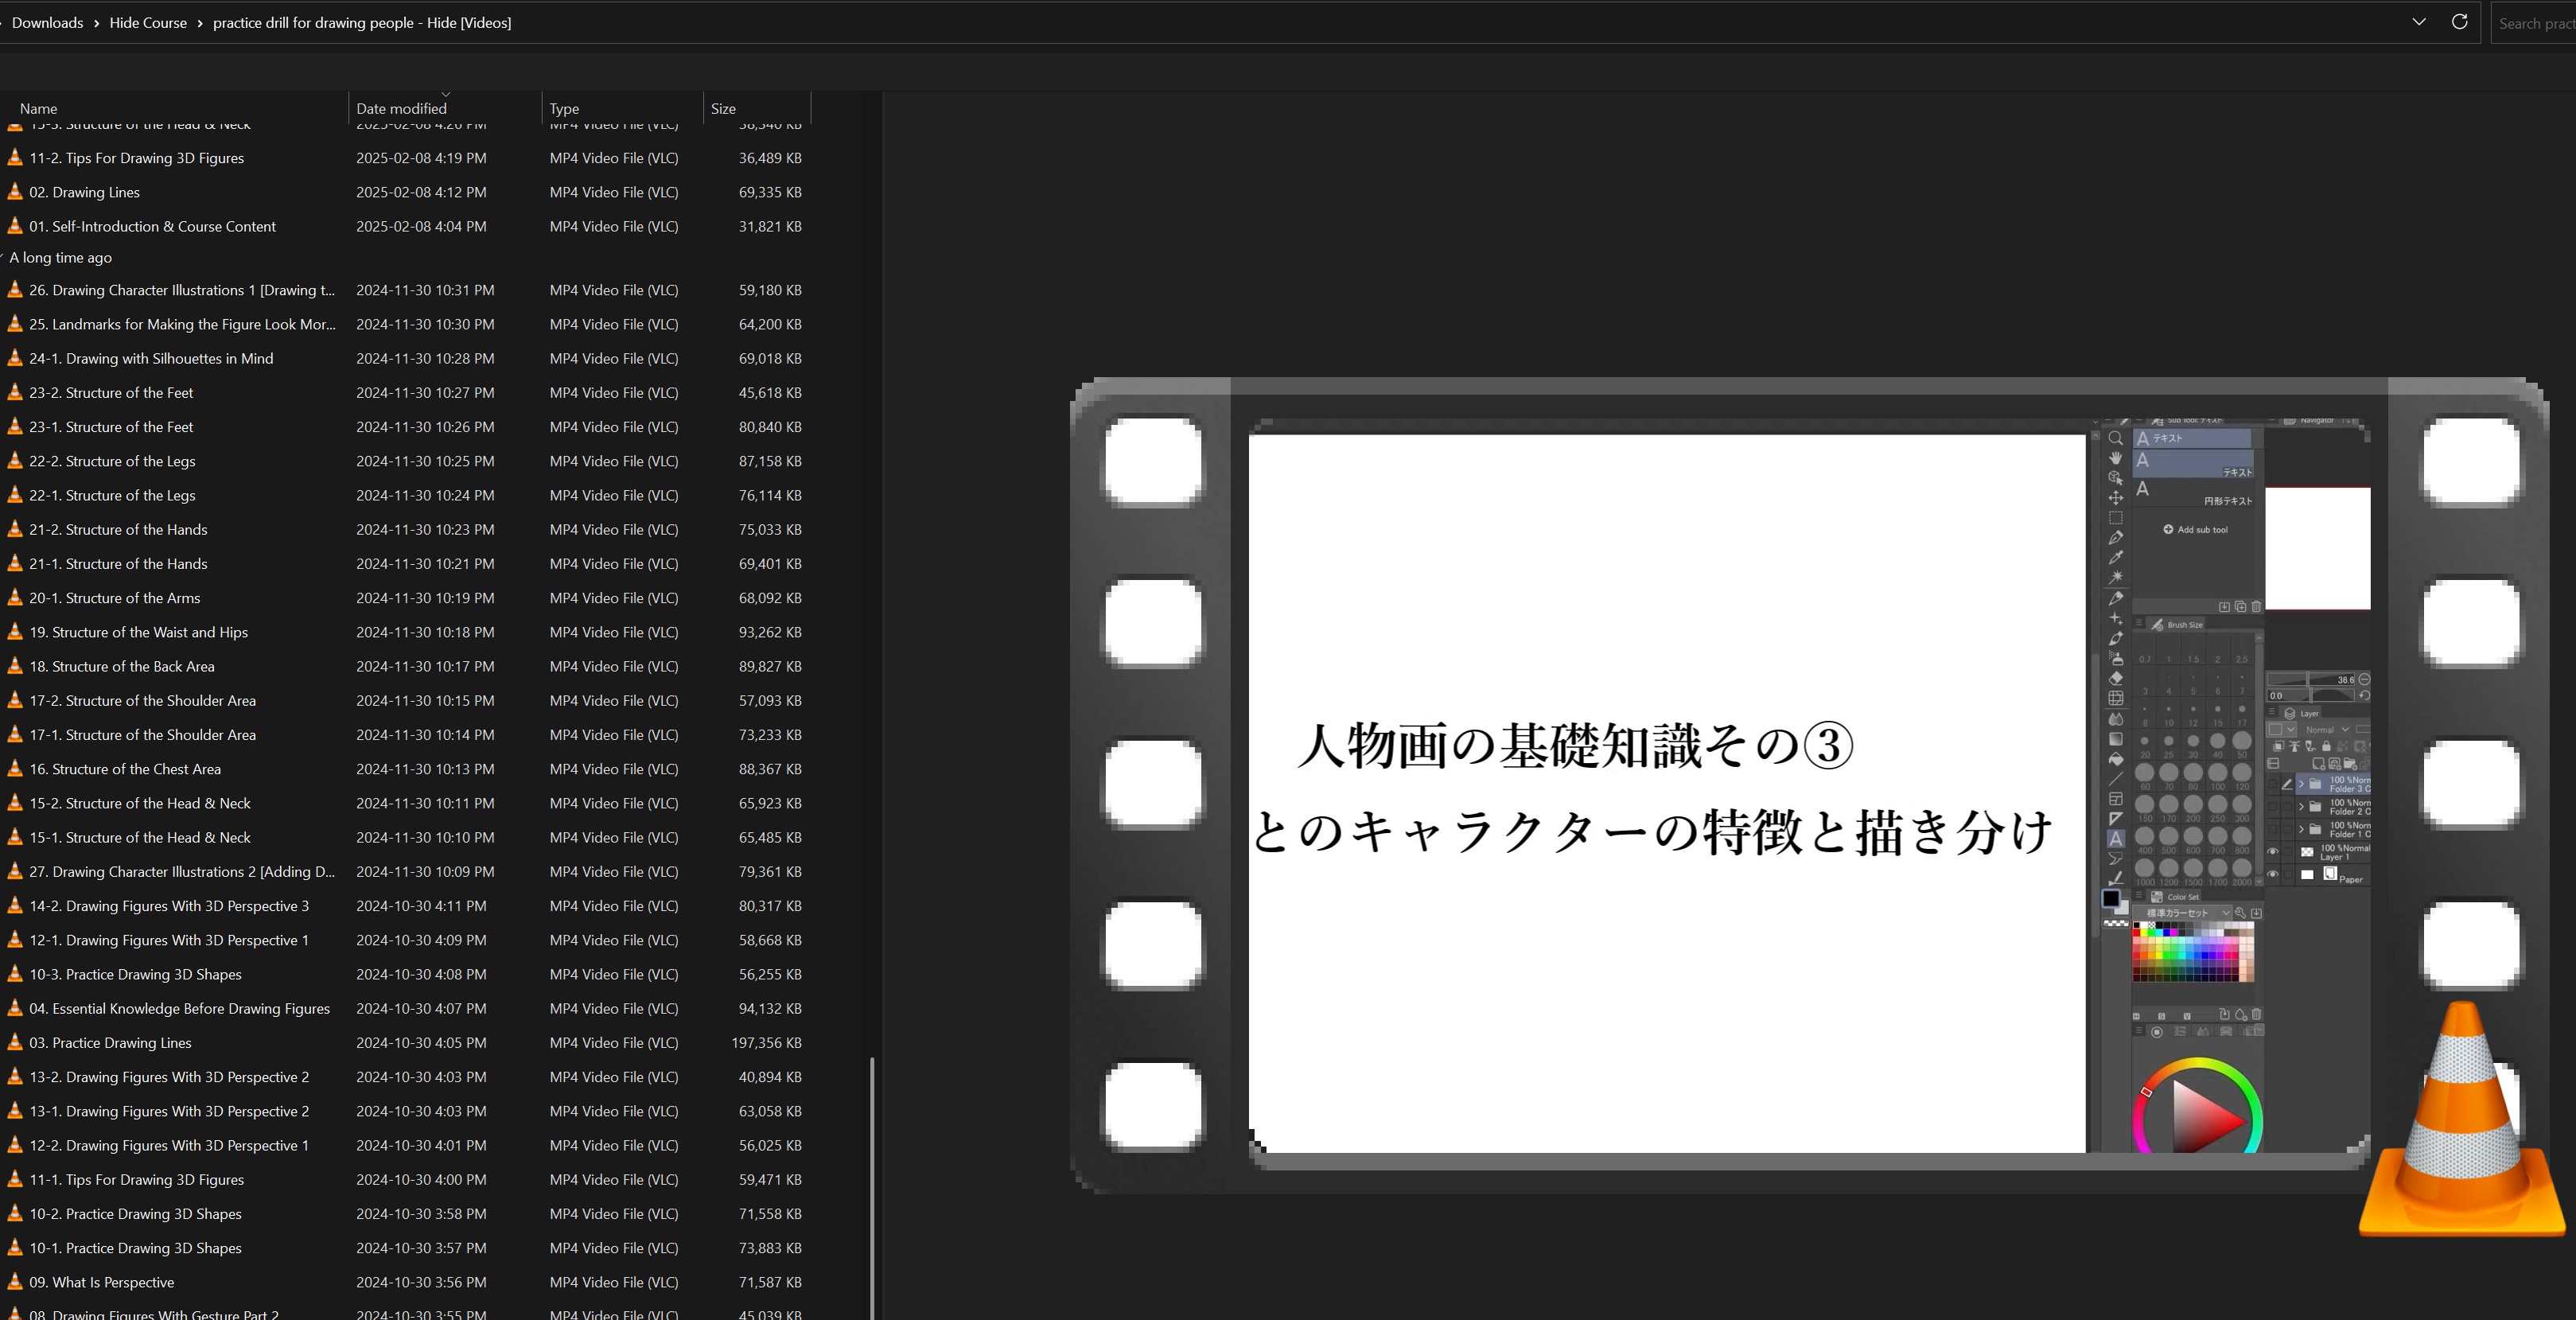Click the size value '197,356 KB'
The width and height of the screenshot is (2576, 1320).
point(766,1042)
